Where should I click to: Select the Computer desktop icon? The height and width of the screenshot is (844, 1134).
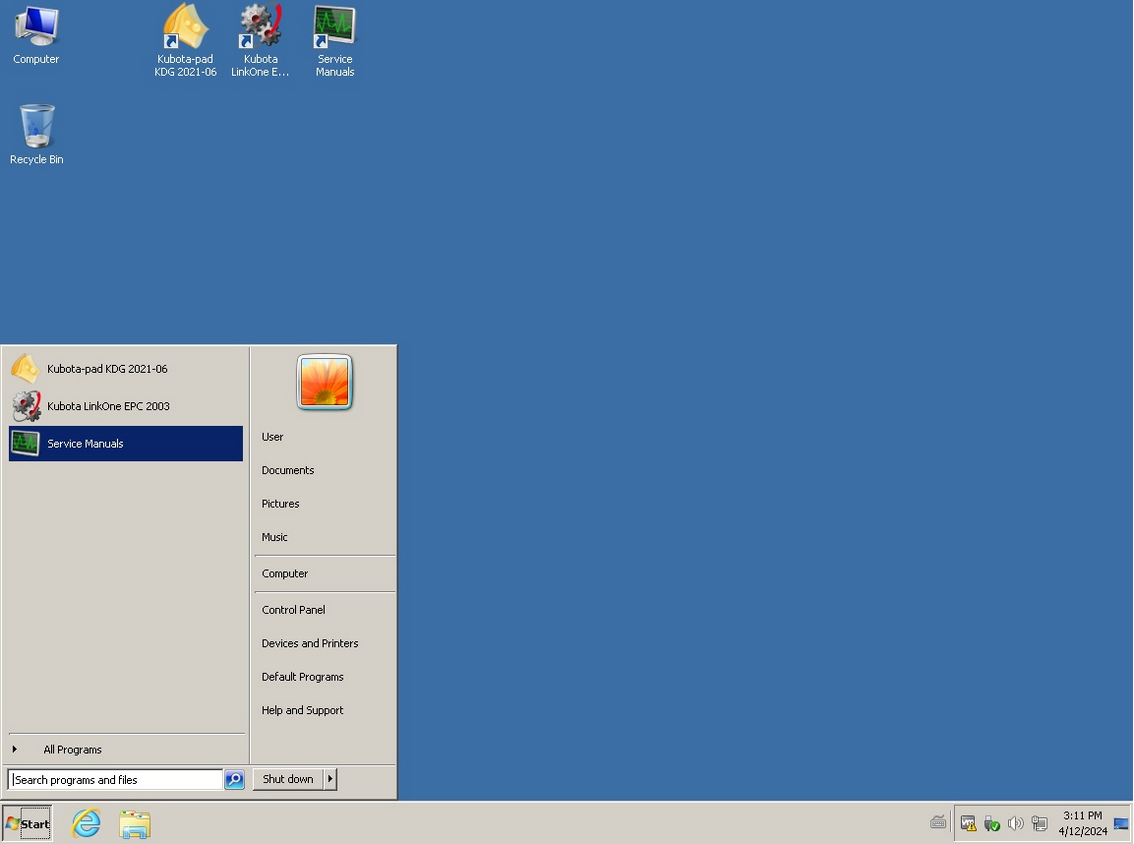coord(35,35)
